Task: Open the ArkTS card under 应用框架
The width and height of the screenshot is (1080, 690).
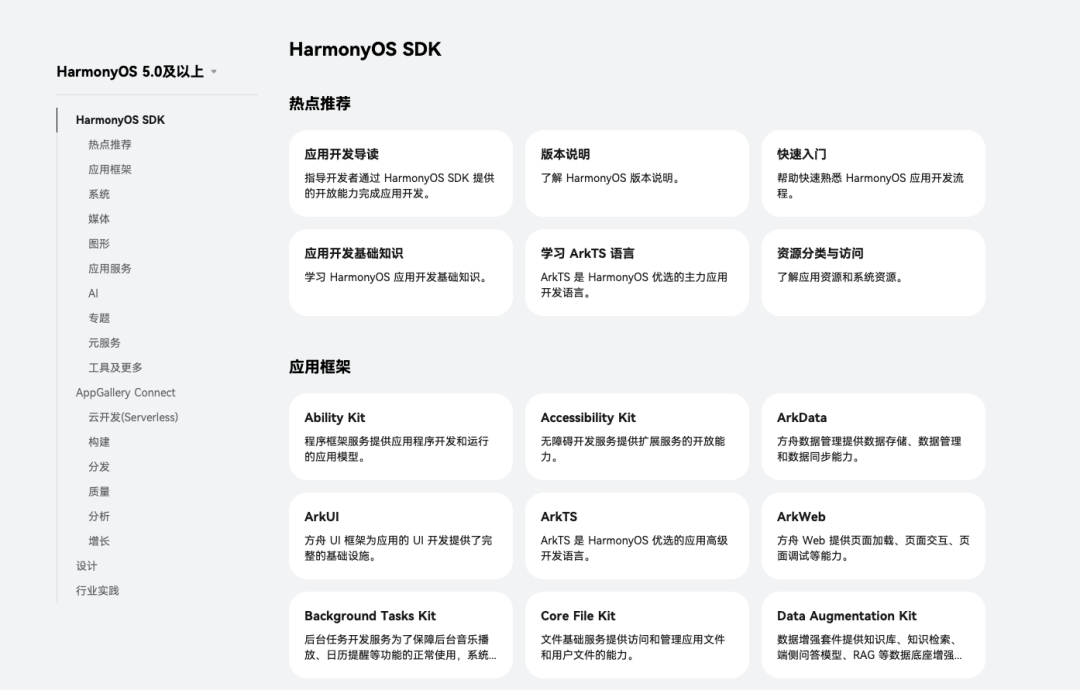Action: 637,536
